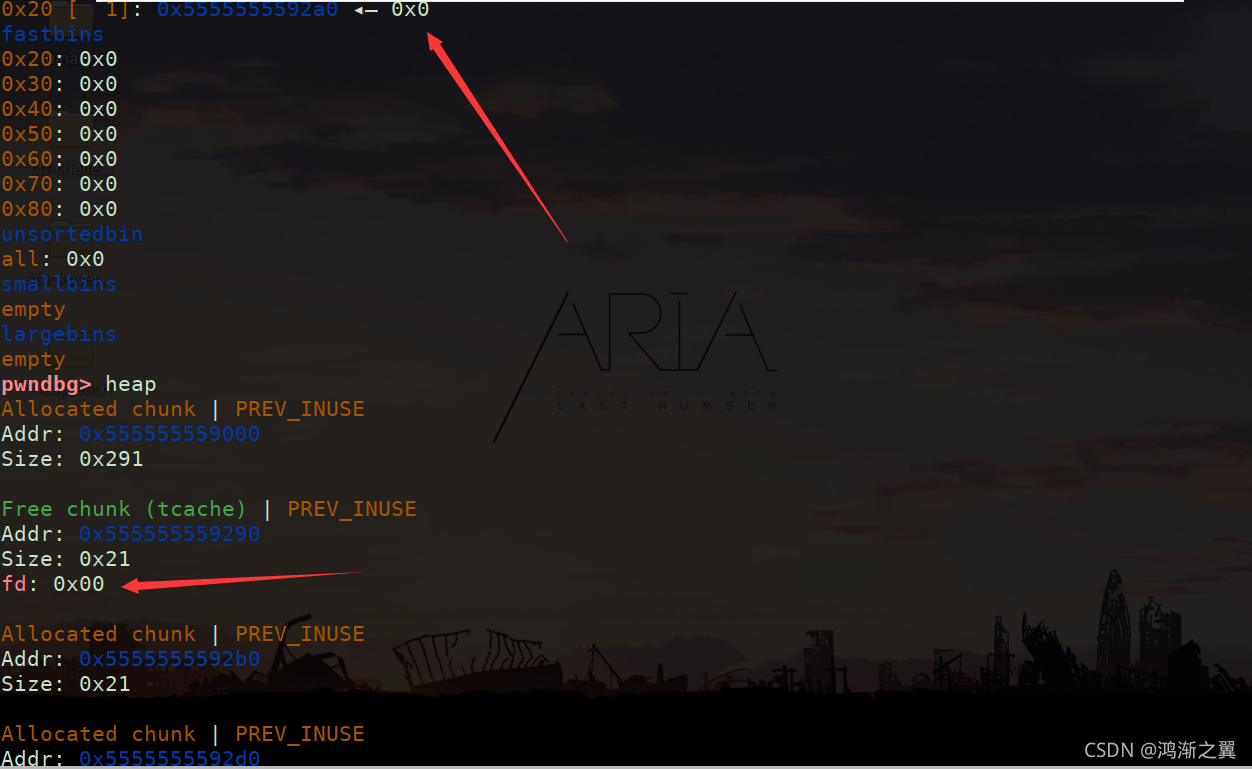This screenshot has height=769, width=1252.
Task: Click the fastbin row '0x50: 0x0'
Action: [59, 134]
